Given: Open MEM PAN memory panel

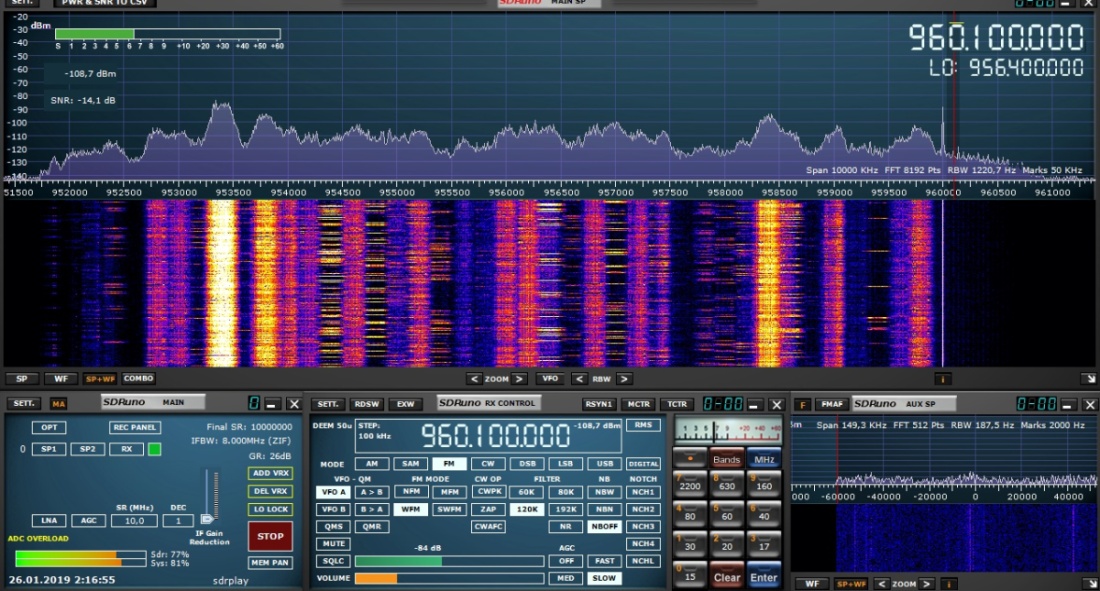Looking at the screenshot, I should click(270, 563).
